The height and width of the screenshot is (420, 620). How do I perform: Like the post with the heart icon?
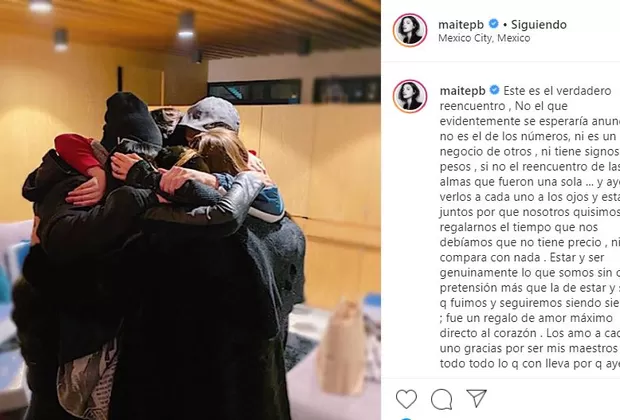[x=406, y=399]
